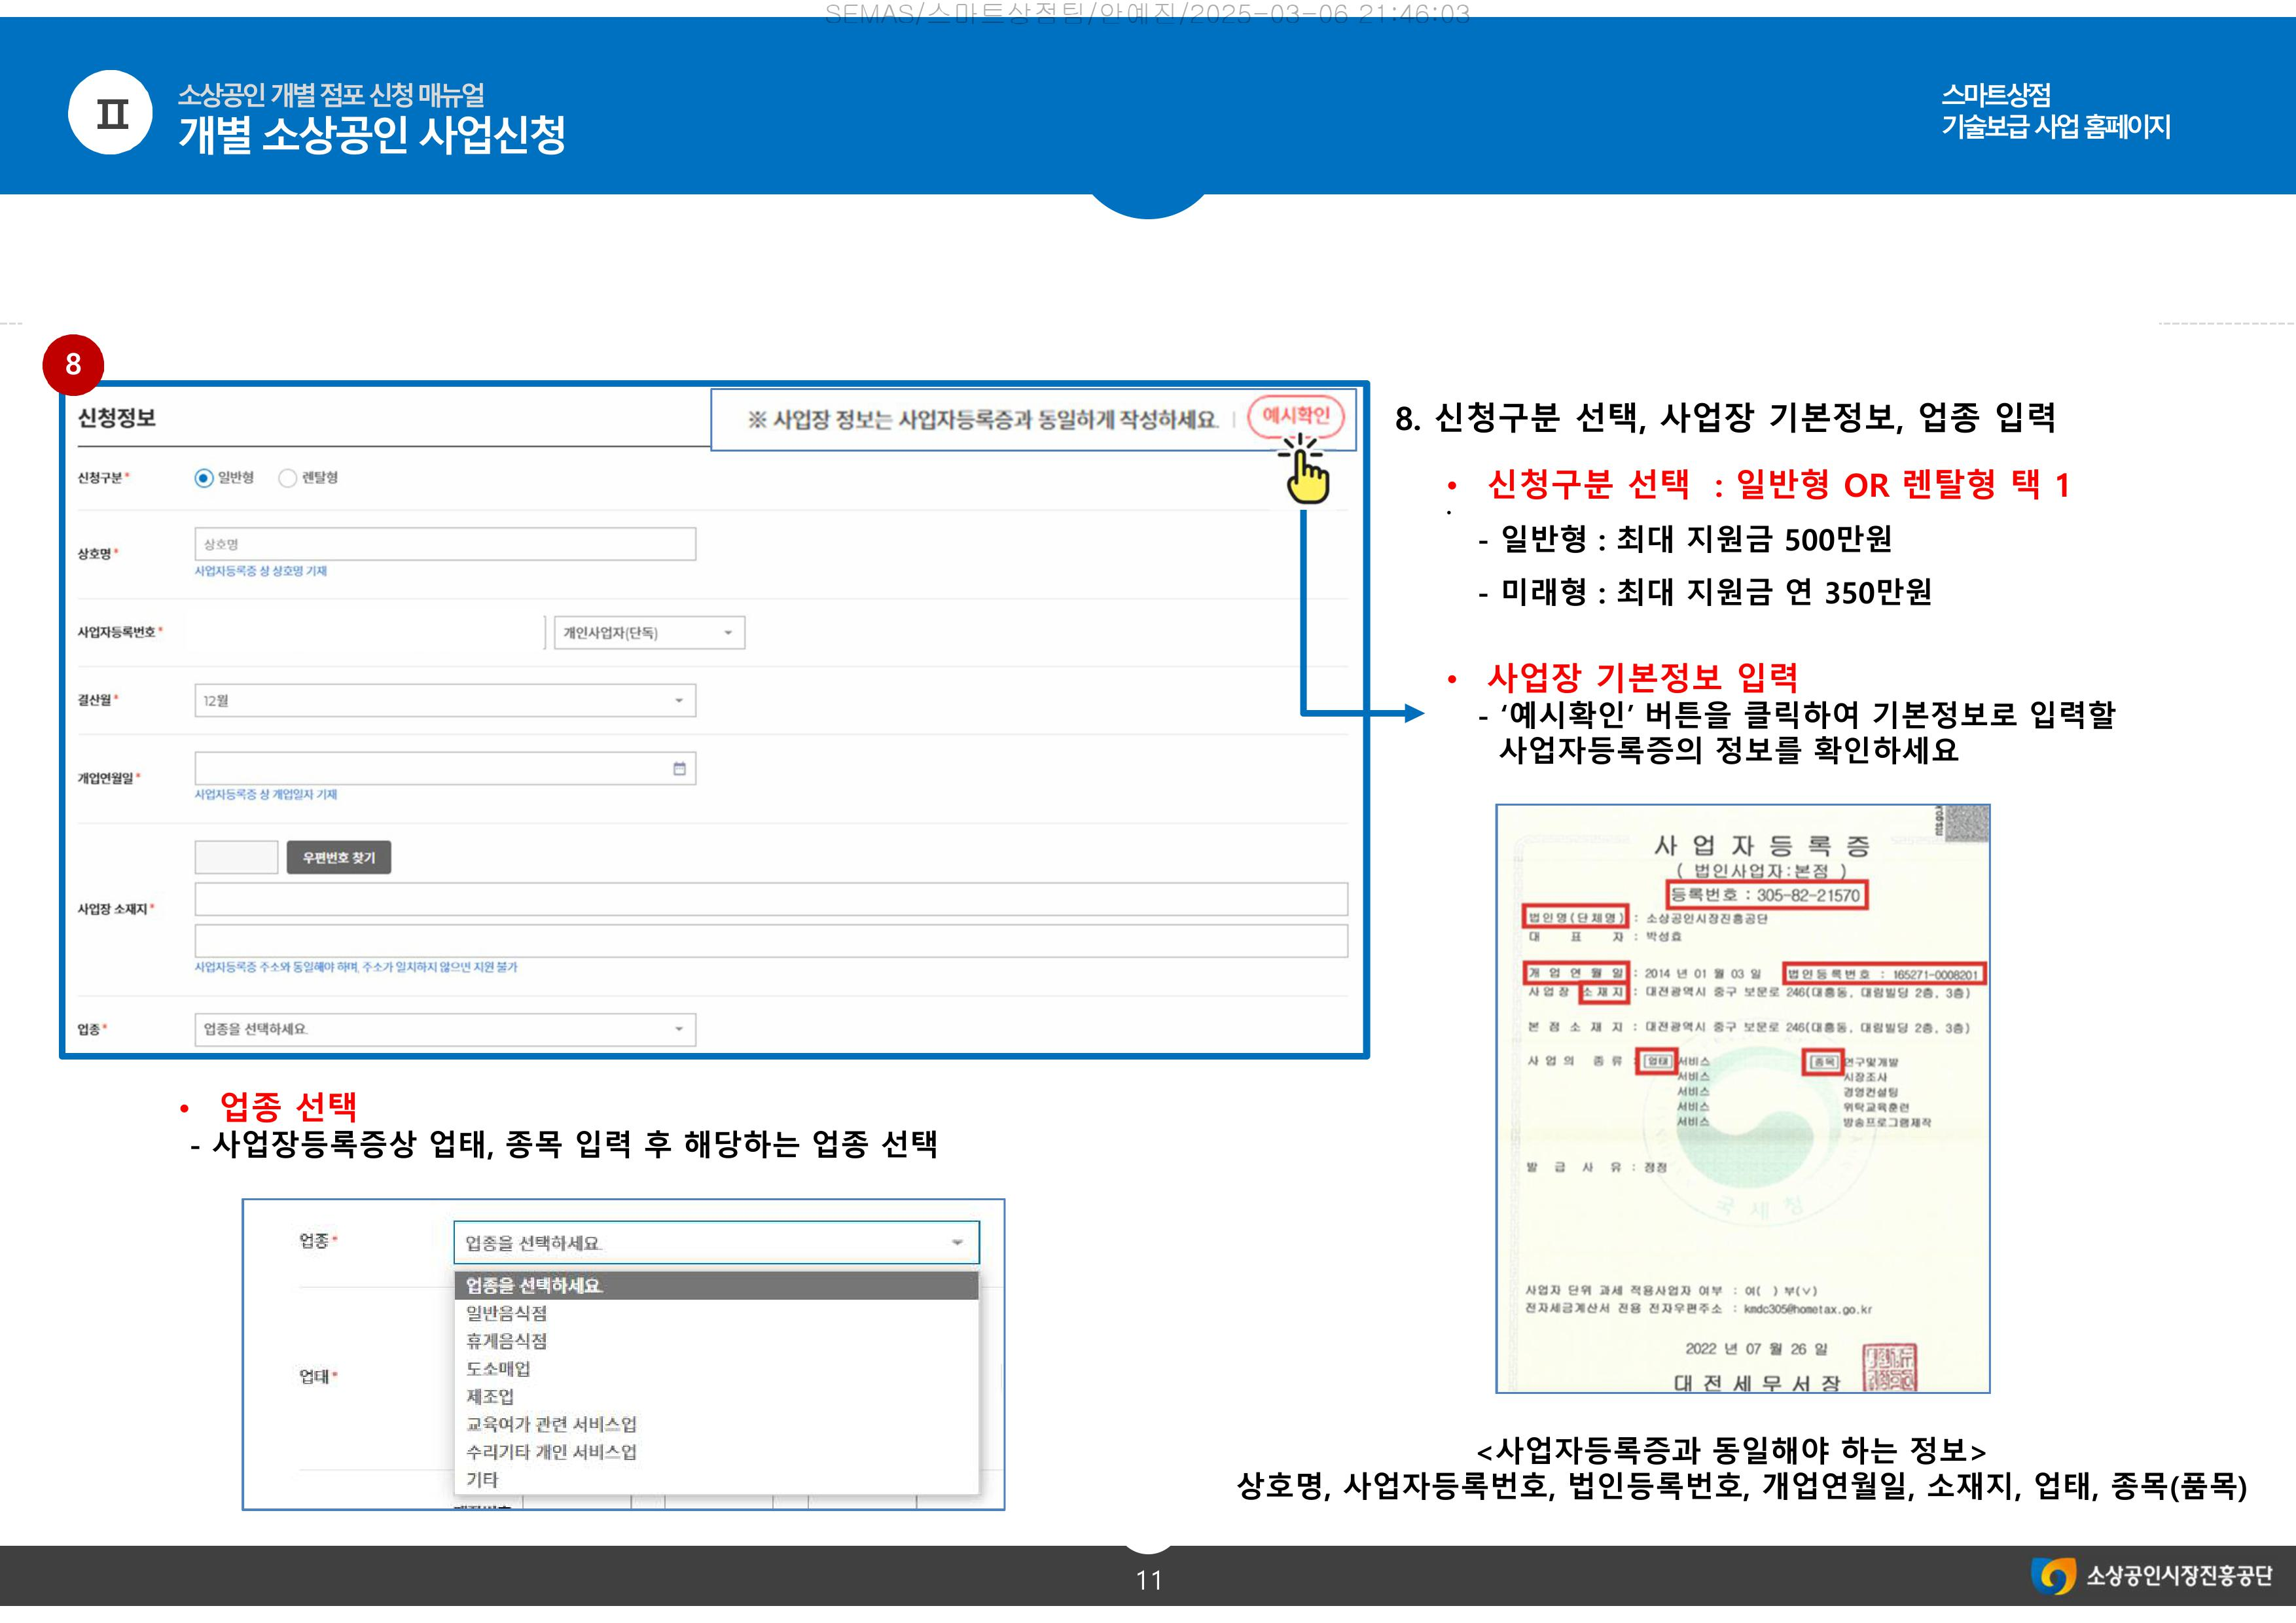Image resolution: width=2296 pixels, height=1623 pixels.
Task: Expand the 결산월 12월 dropdown
Action: [x=444, y=701]
